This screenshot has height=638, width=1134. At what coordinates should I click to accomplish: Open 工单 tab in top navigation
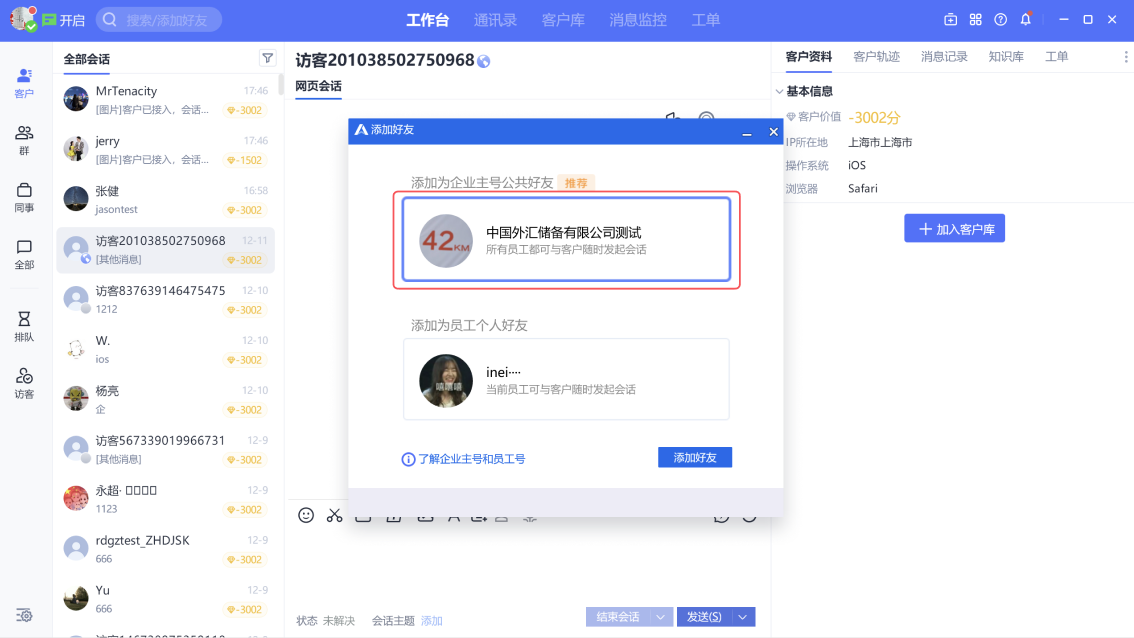tap(706, 20)
